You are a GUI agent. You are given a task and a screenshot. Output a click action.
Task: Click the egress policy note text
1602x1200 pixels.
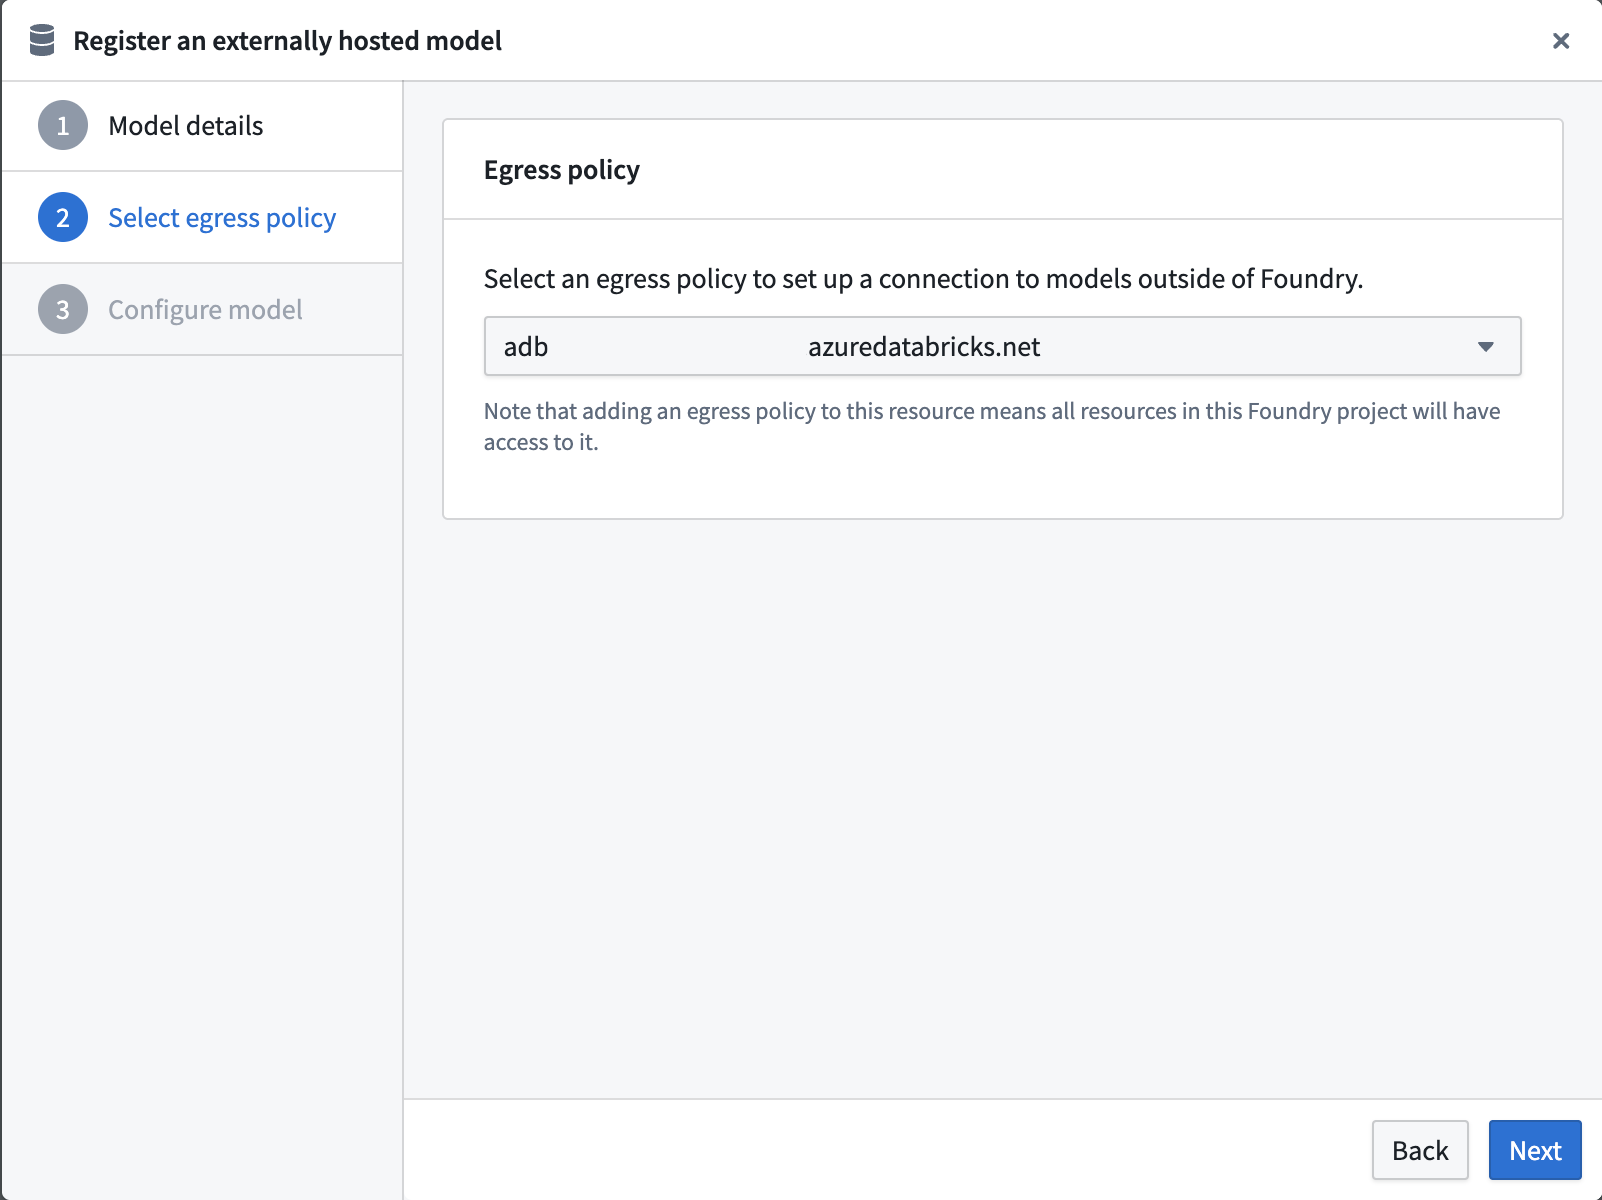click(991, 426)
